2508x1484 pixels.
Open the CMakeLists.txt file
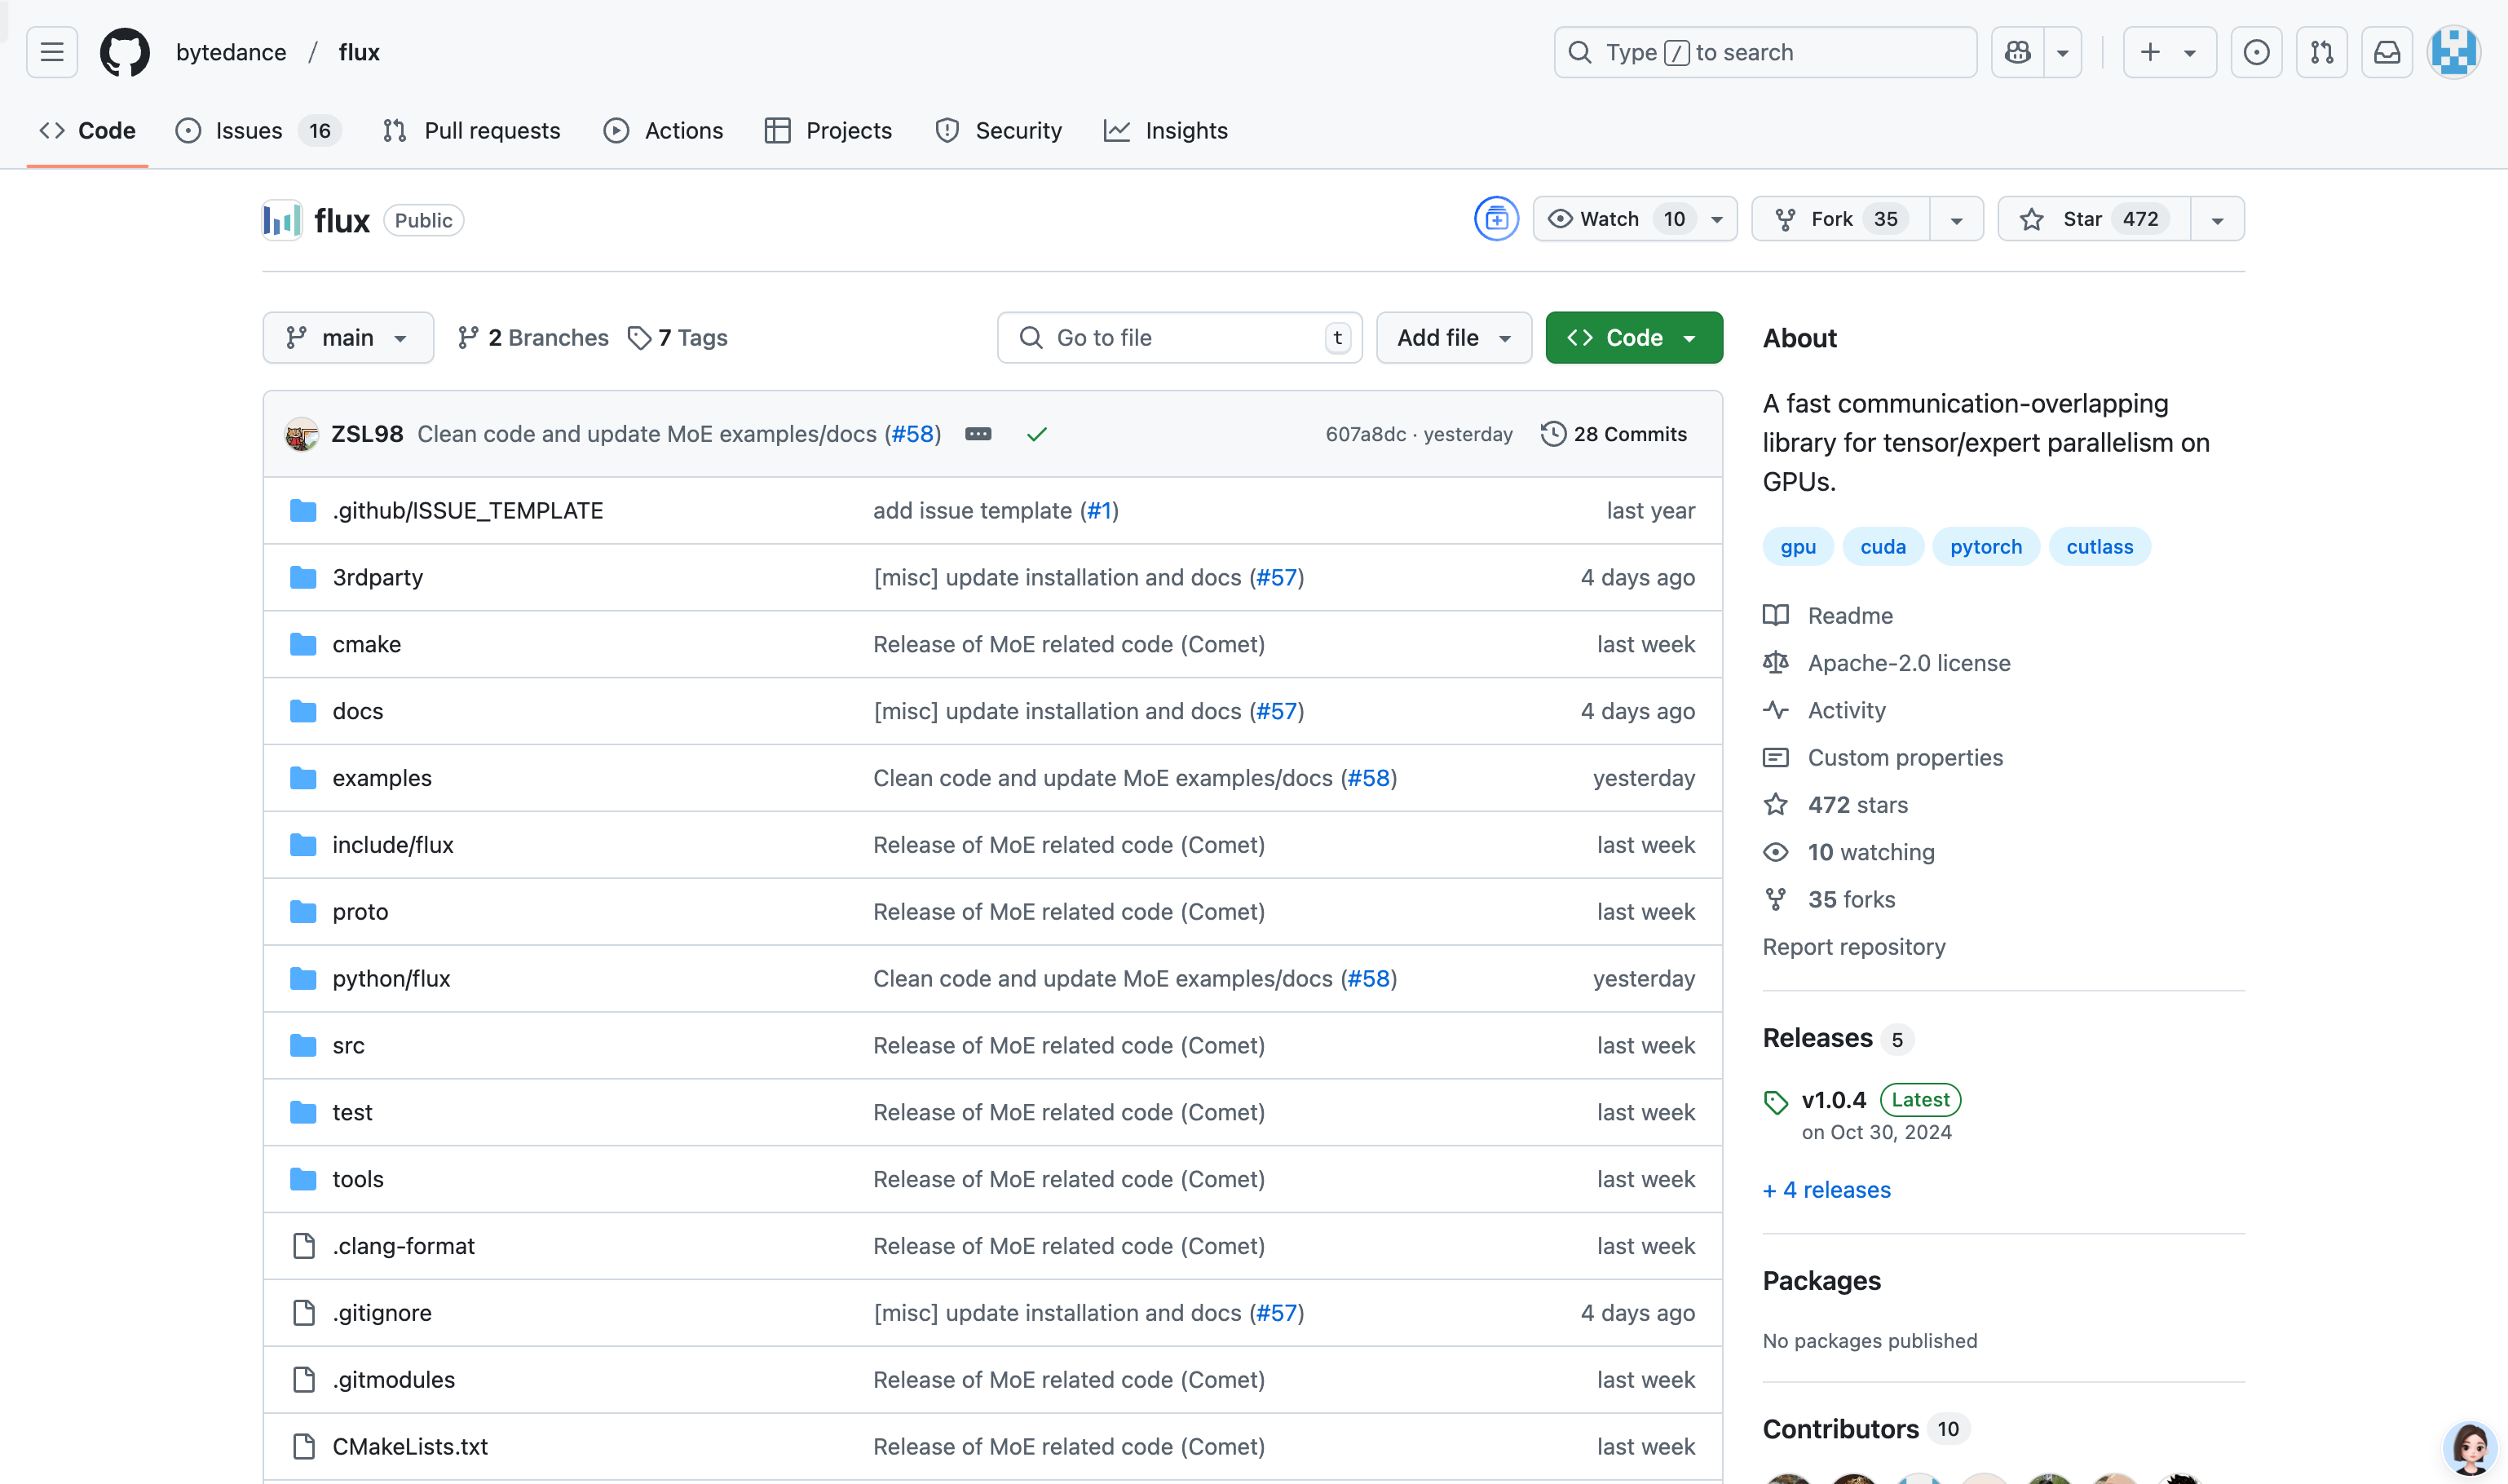[x=410, y=1448]
